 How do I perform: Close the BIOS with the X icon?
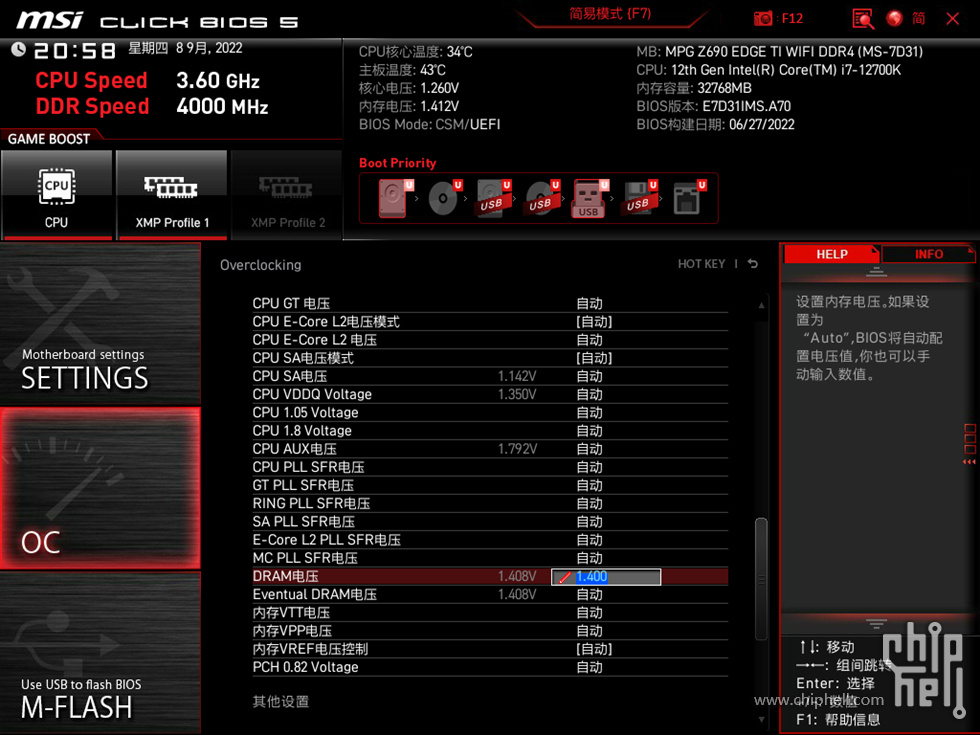click(x=952, y=19)
